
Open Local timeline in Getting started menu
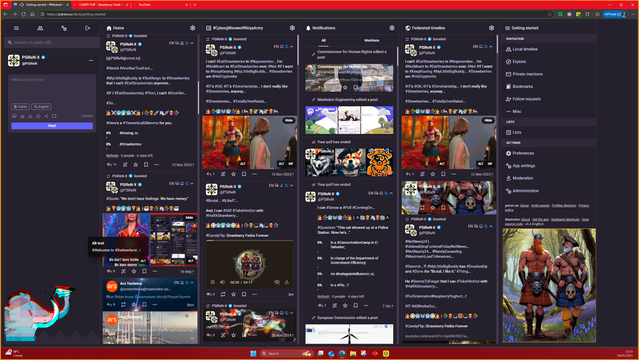pyautogui.click(x=522, y=49)
